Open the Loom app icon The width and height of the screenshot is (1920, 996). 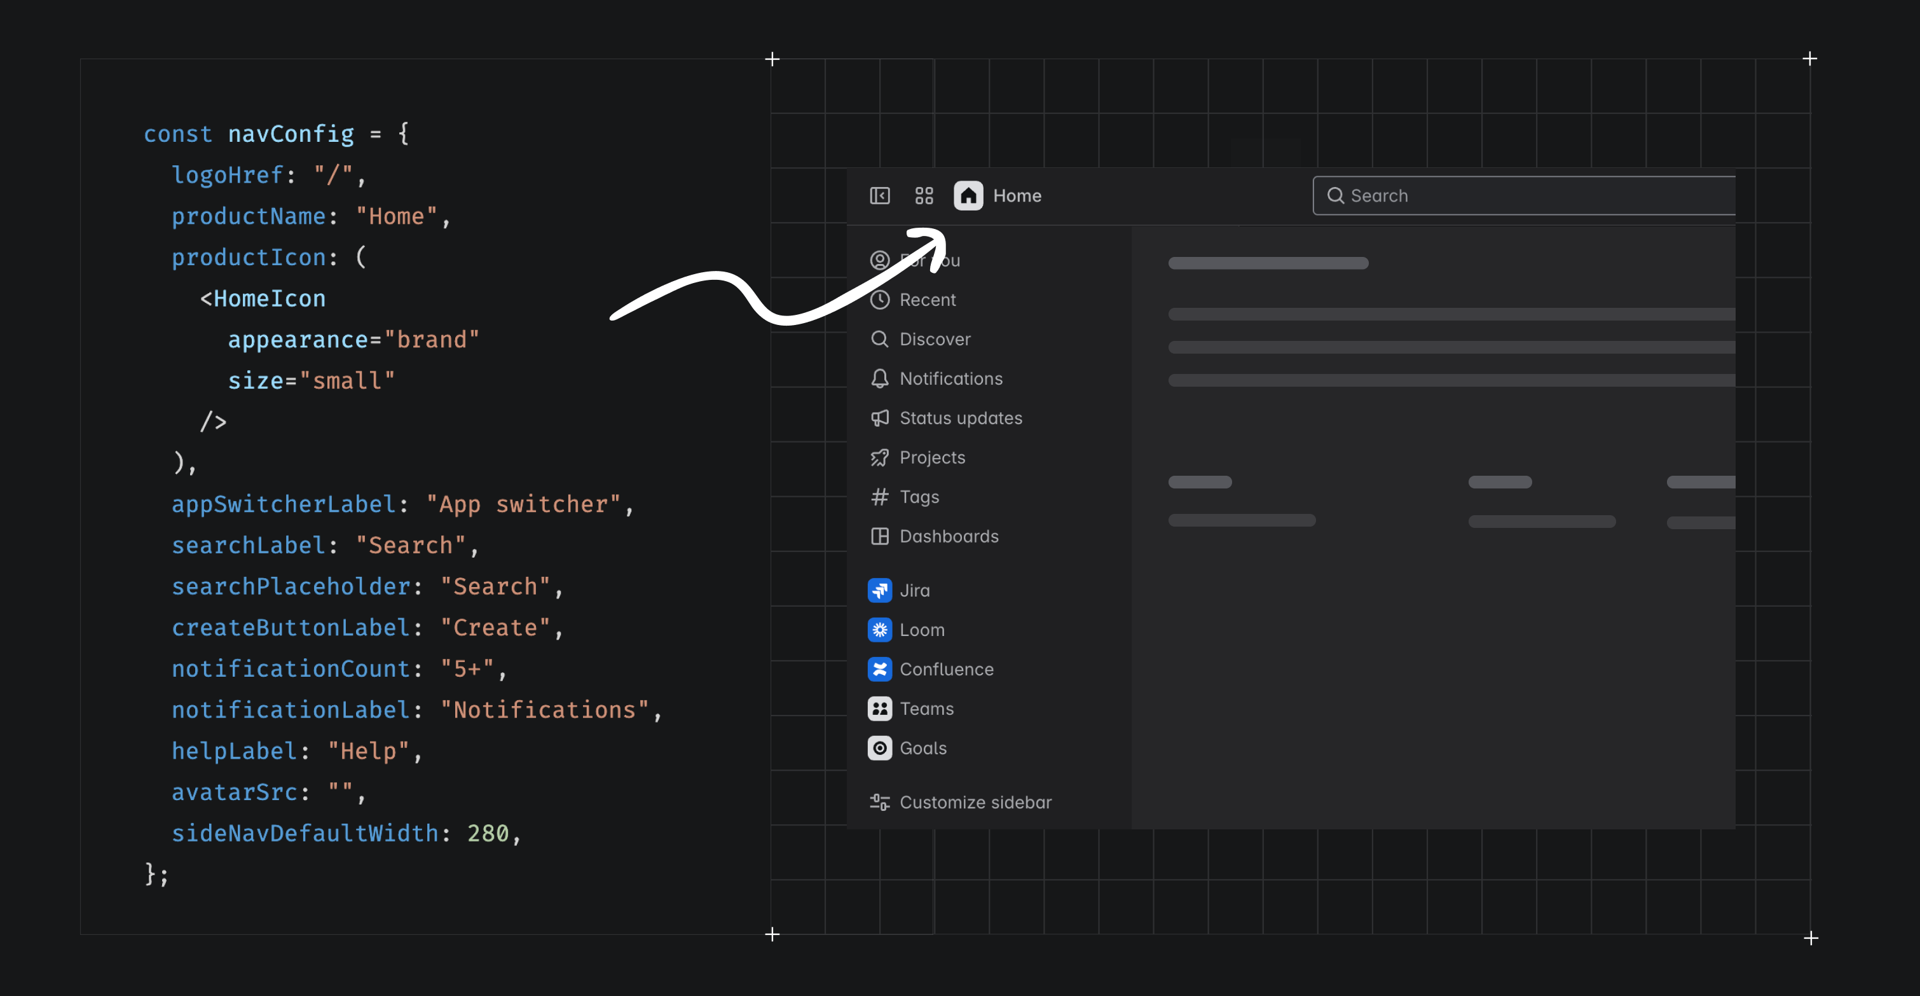pos(880,630)
